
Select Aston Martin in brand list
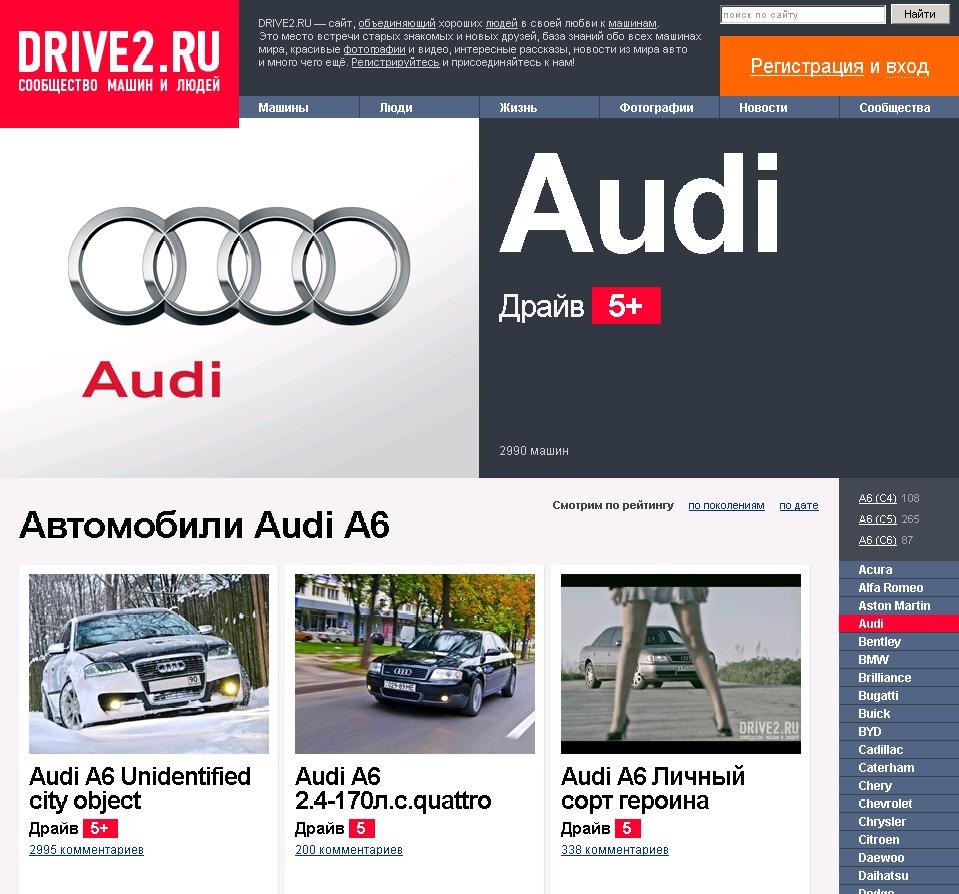coord(899,606)
